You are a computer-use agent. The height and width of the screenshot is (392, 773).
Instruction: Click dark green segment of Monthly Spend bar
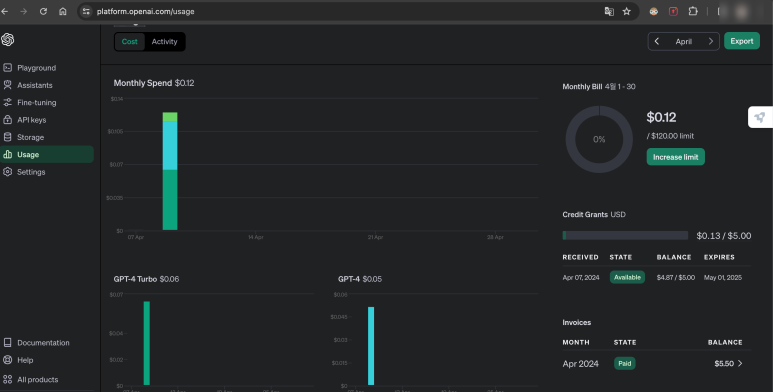pyautogui.click(x=170, y=200)
